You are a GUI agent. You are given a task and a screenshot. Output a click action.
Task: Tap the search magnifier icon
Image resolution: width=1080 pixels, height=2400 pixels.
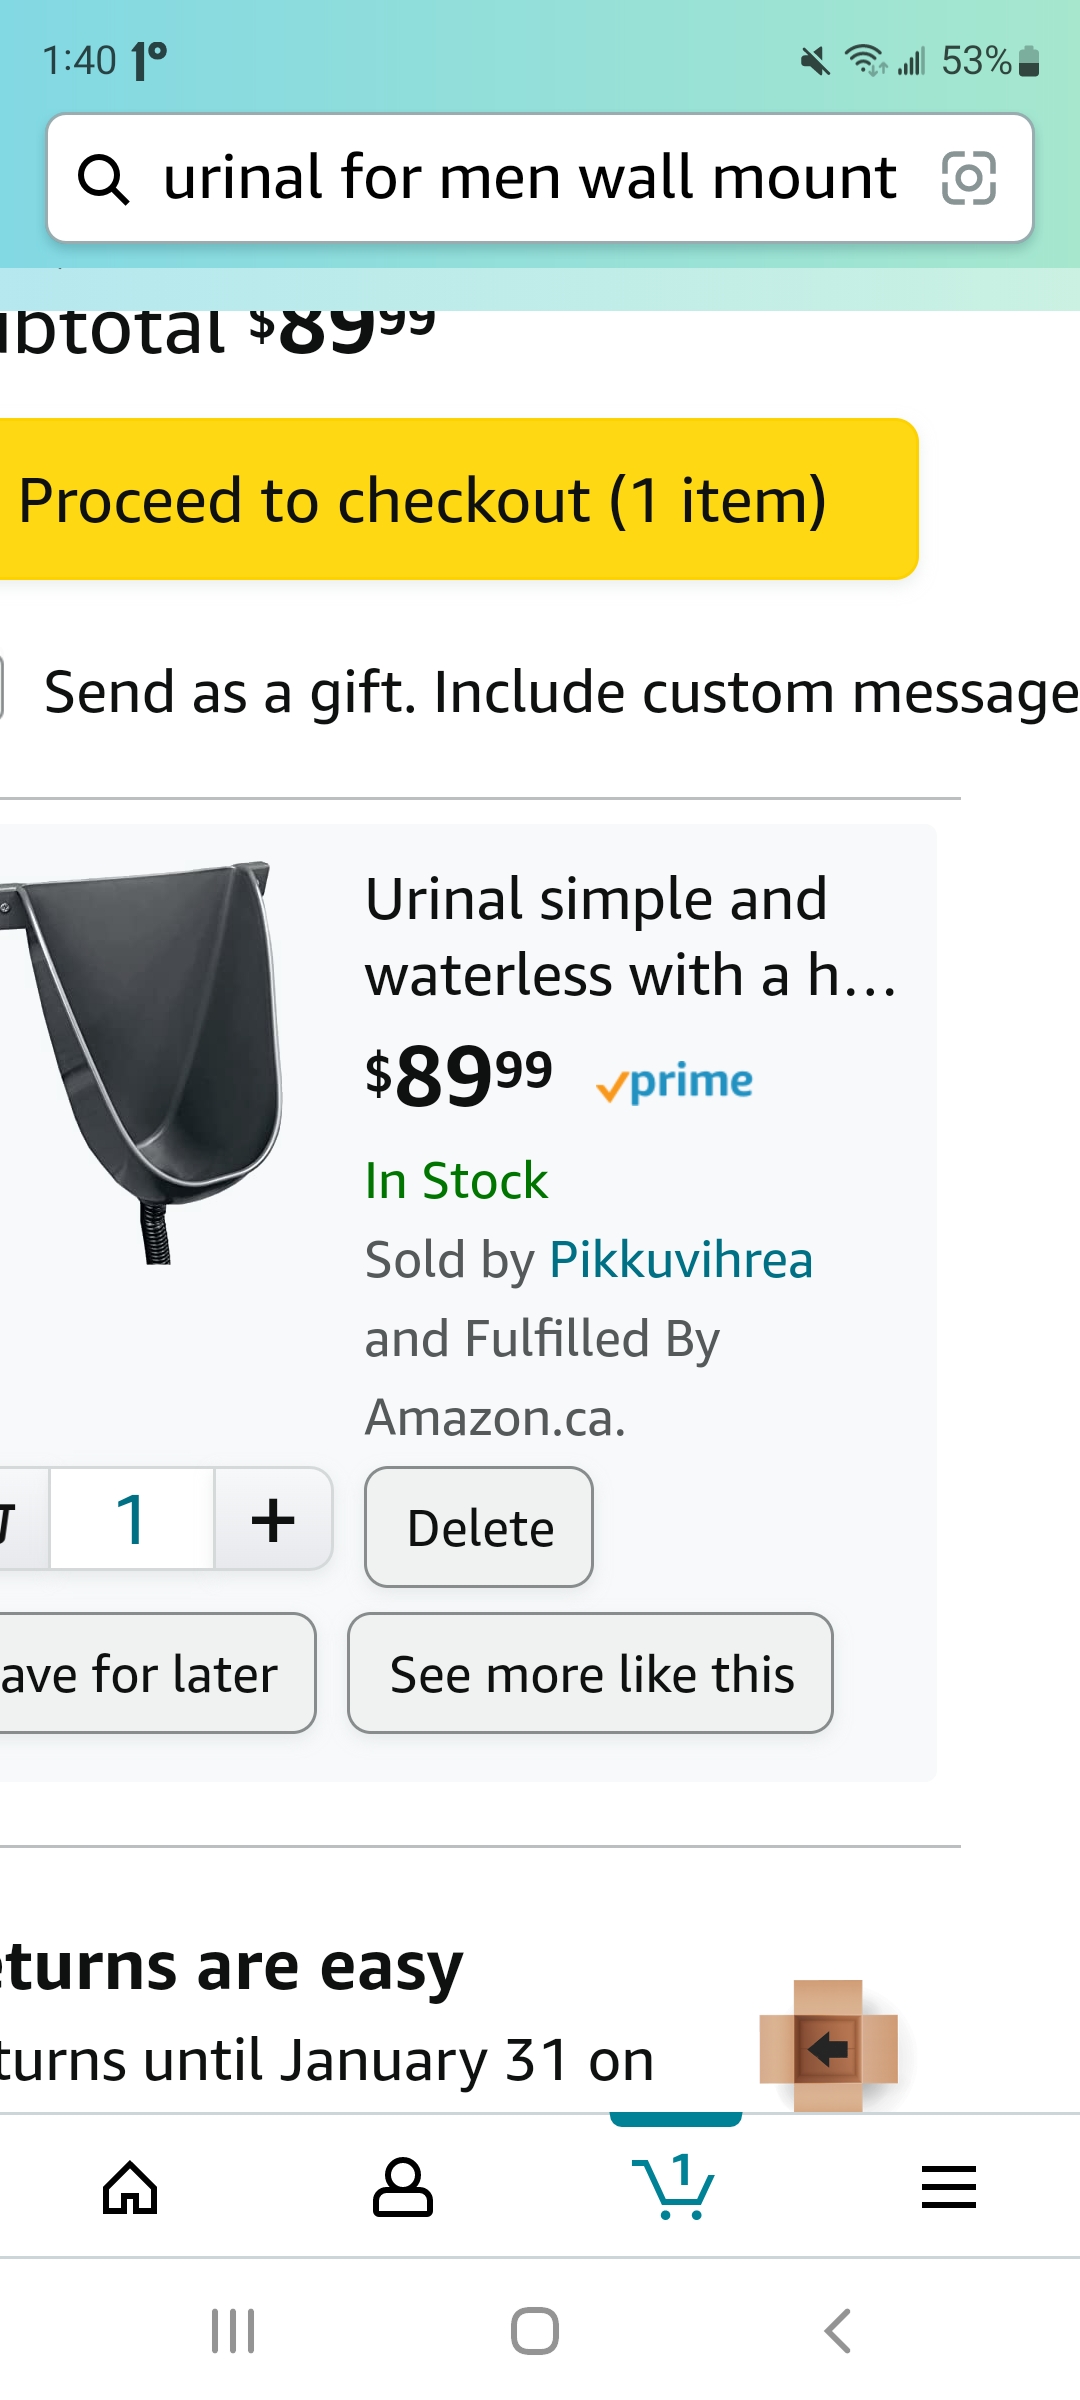[103, 179]
